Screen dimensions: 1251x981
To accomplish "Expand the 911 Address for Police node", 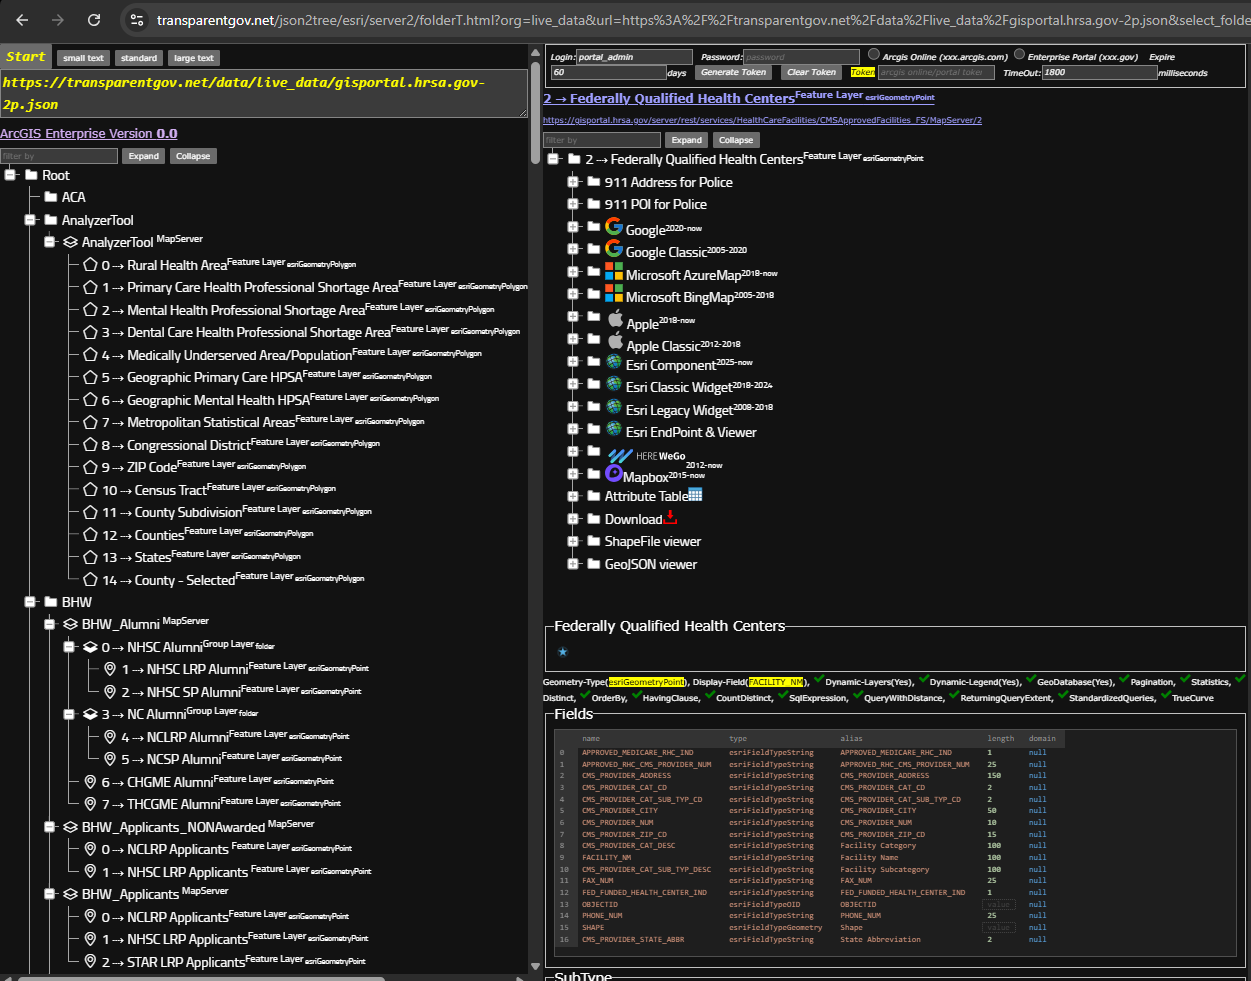I will (573, 182).
